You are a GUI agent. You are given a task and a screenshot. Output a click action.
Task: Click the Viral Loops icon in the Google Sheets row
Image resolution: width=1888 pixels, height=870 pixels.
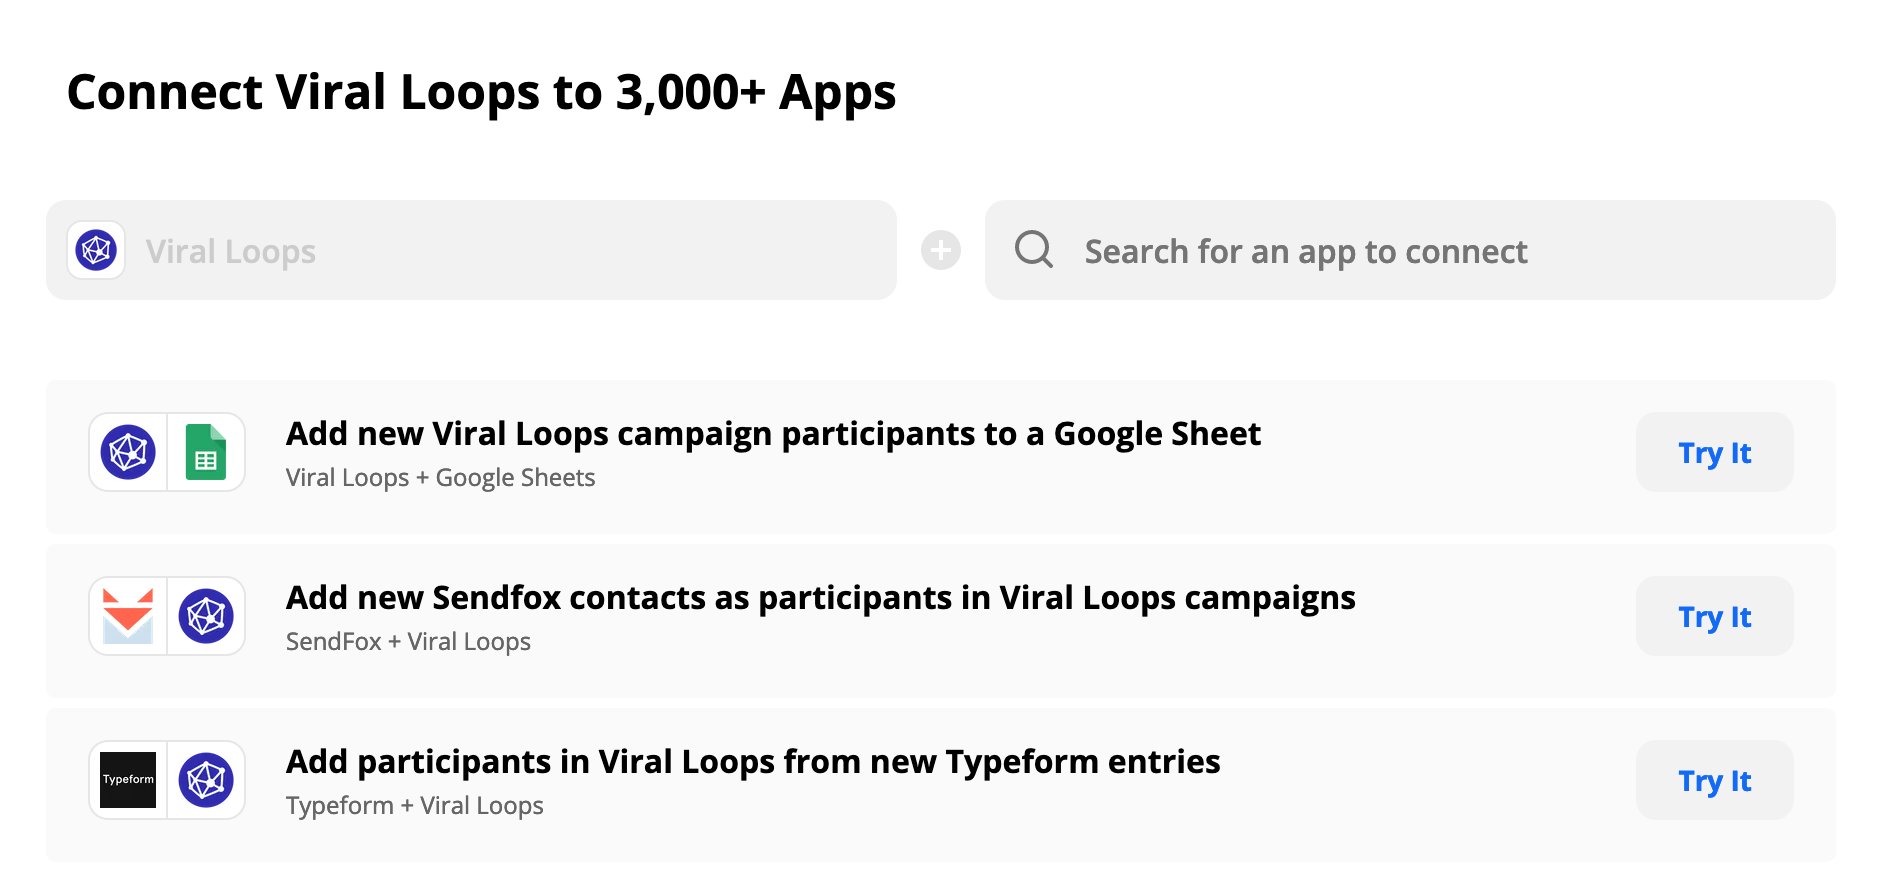tap(128, 452)
